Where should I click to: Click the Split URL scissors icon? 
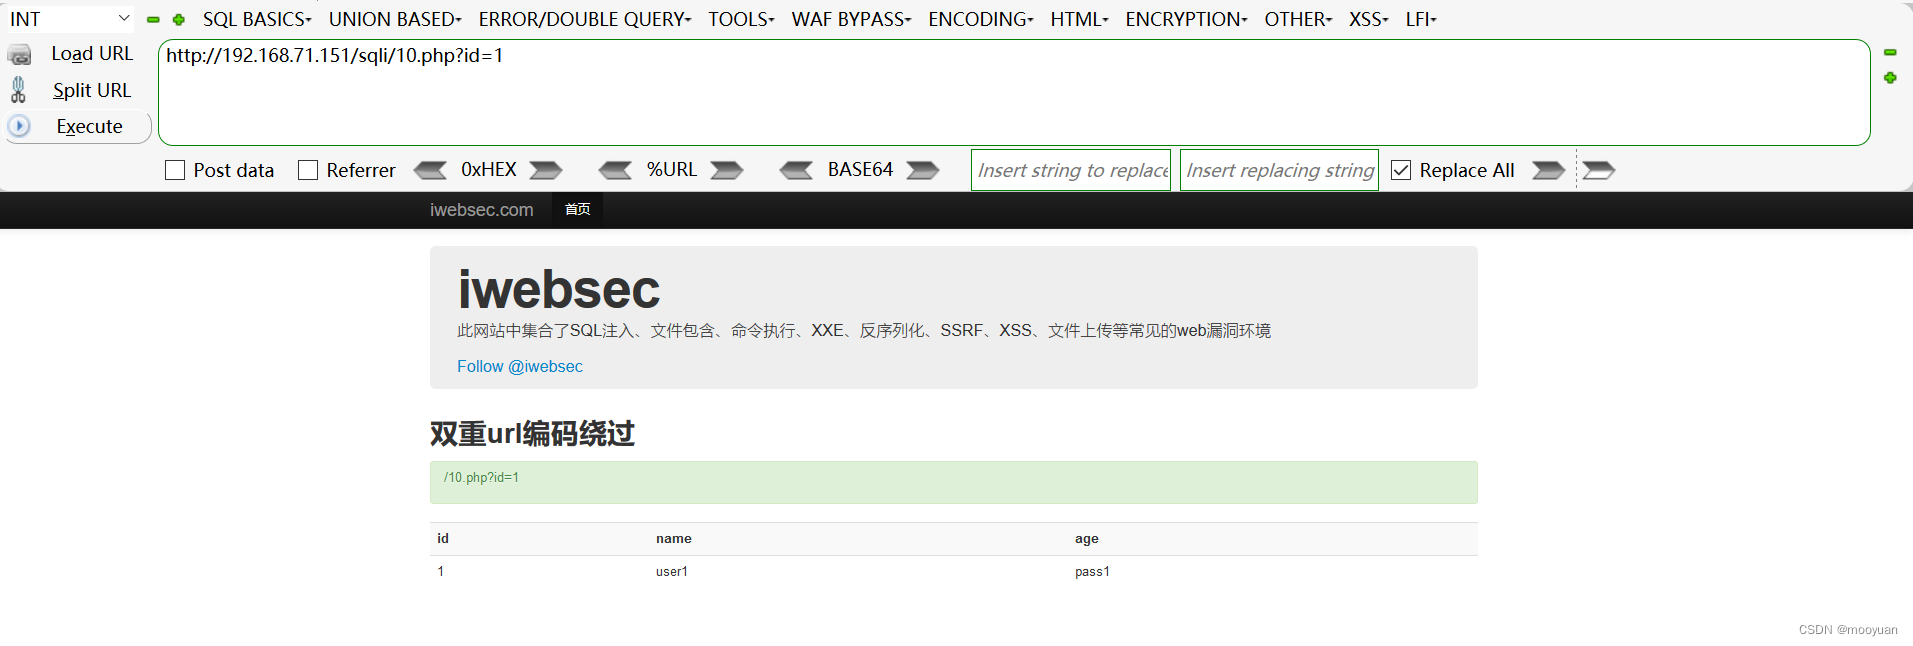pos(18,90)
